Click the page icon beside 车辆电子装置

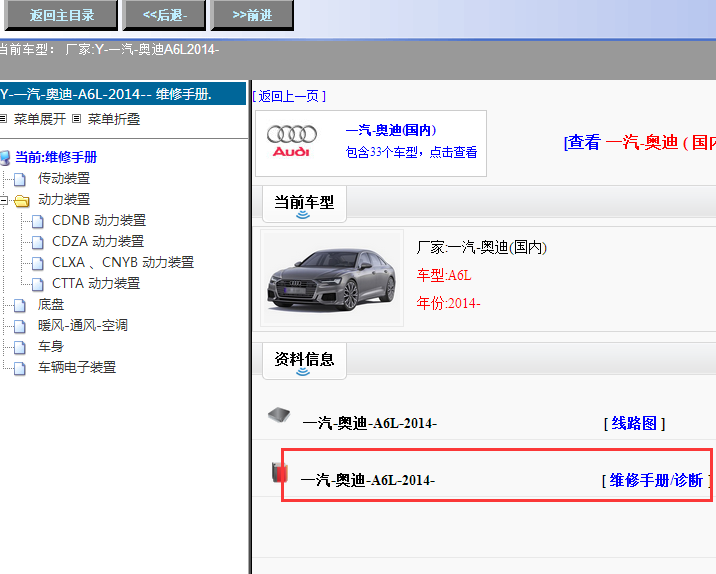click(x=20, y=369)
